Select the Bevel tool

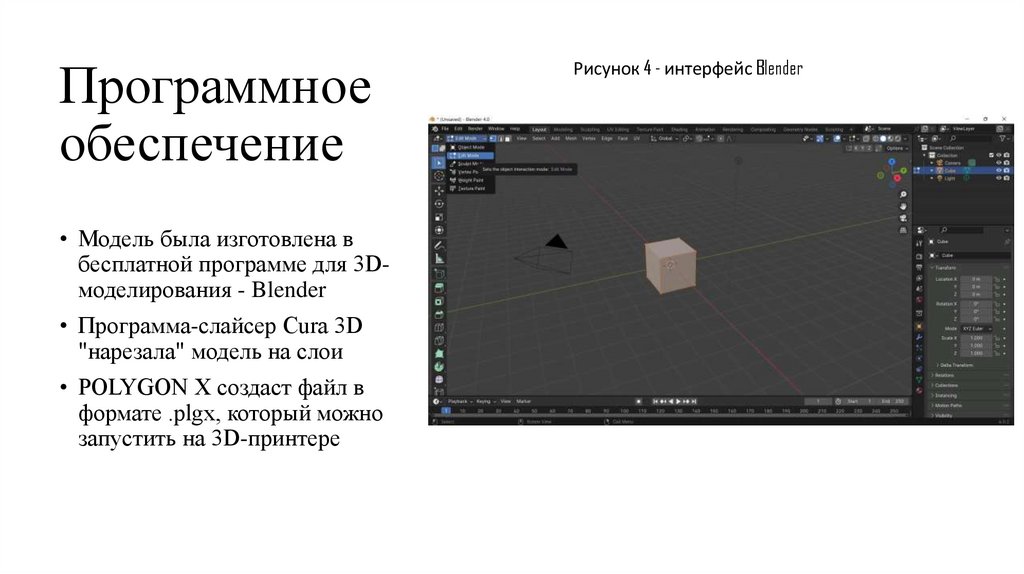tap(439, 314)
